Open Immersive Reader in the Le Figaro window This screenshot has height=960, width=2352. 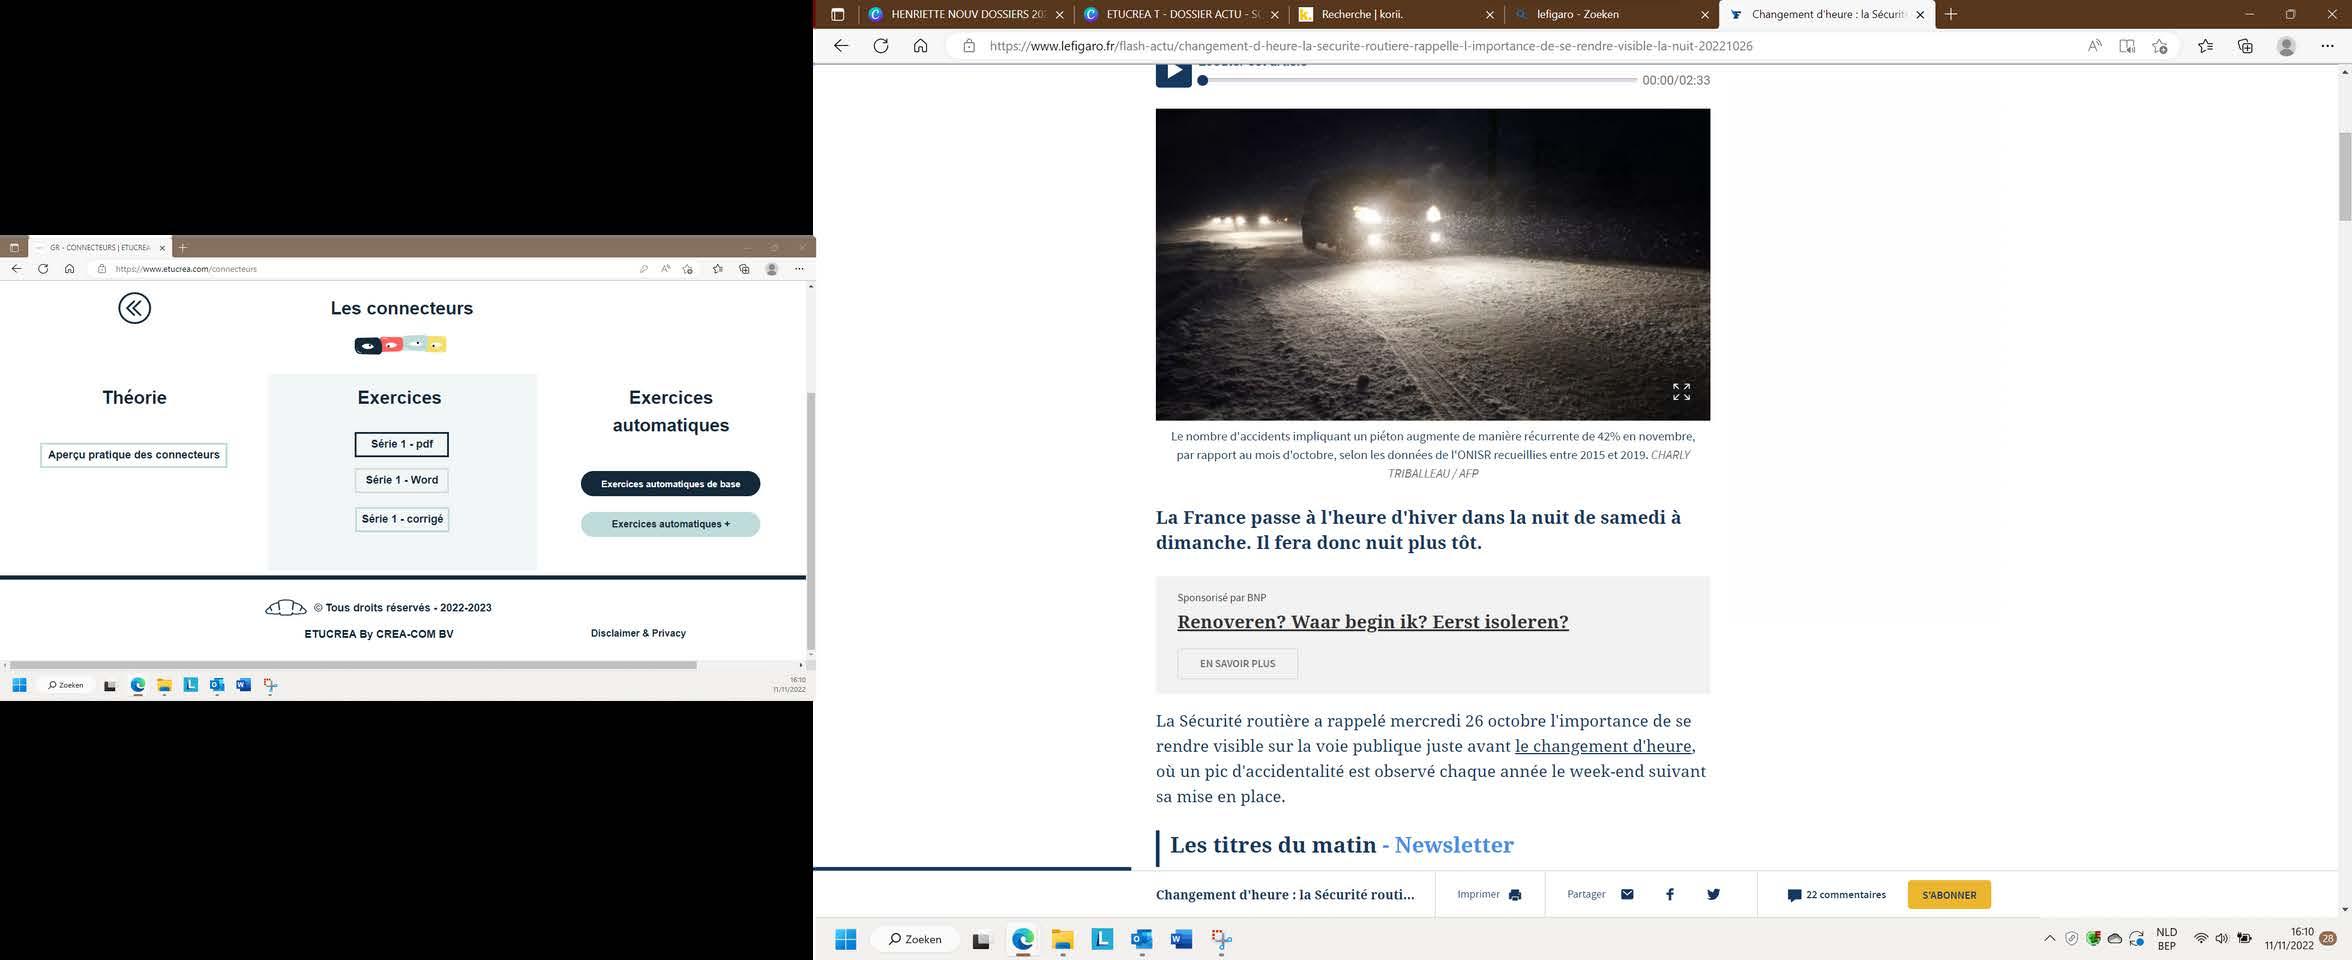[x=2127, y=46]
